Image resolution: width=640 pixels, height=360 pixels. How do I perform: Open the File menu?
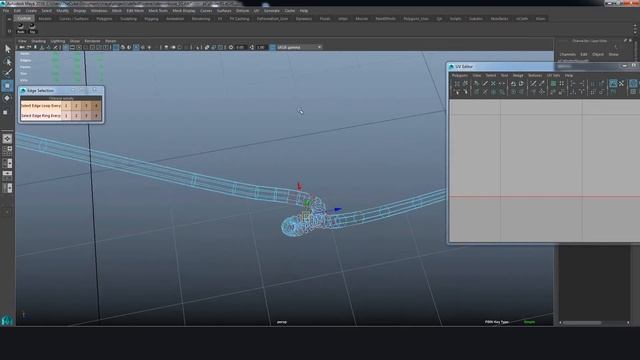tap(6, 11)
